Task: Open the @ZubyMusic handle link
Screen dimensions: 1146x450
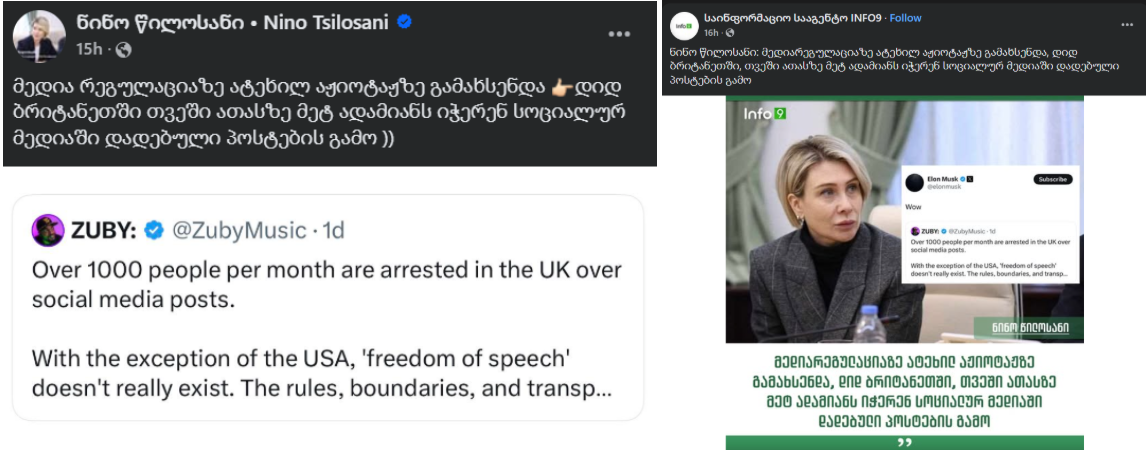Action: (239, 231)
